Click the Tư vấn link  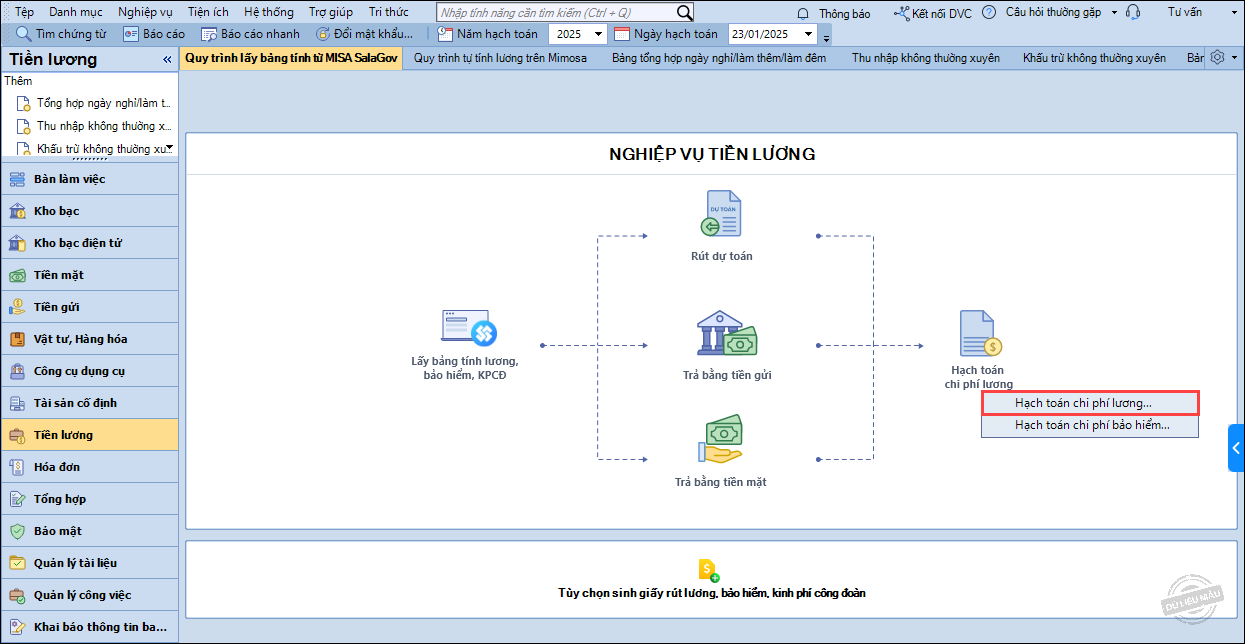click(1185, 13)
